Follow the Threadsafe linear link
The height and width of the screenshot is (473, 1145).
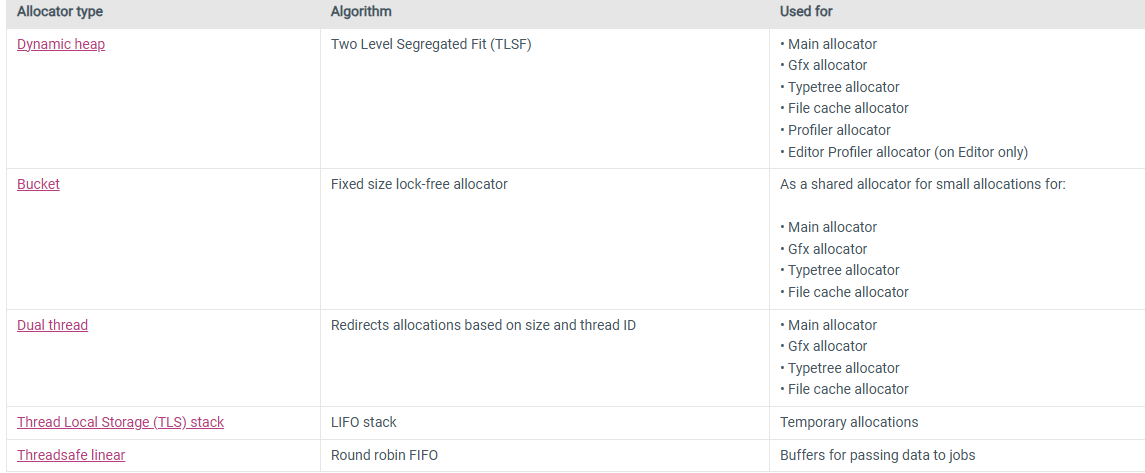[x=71, y=455]
